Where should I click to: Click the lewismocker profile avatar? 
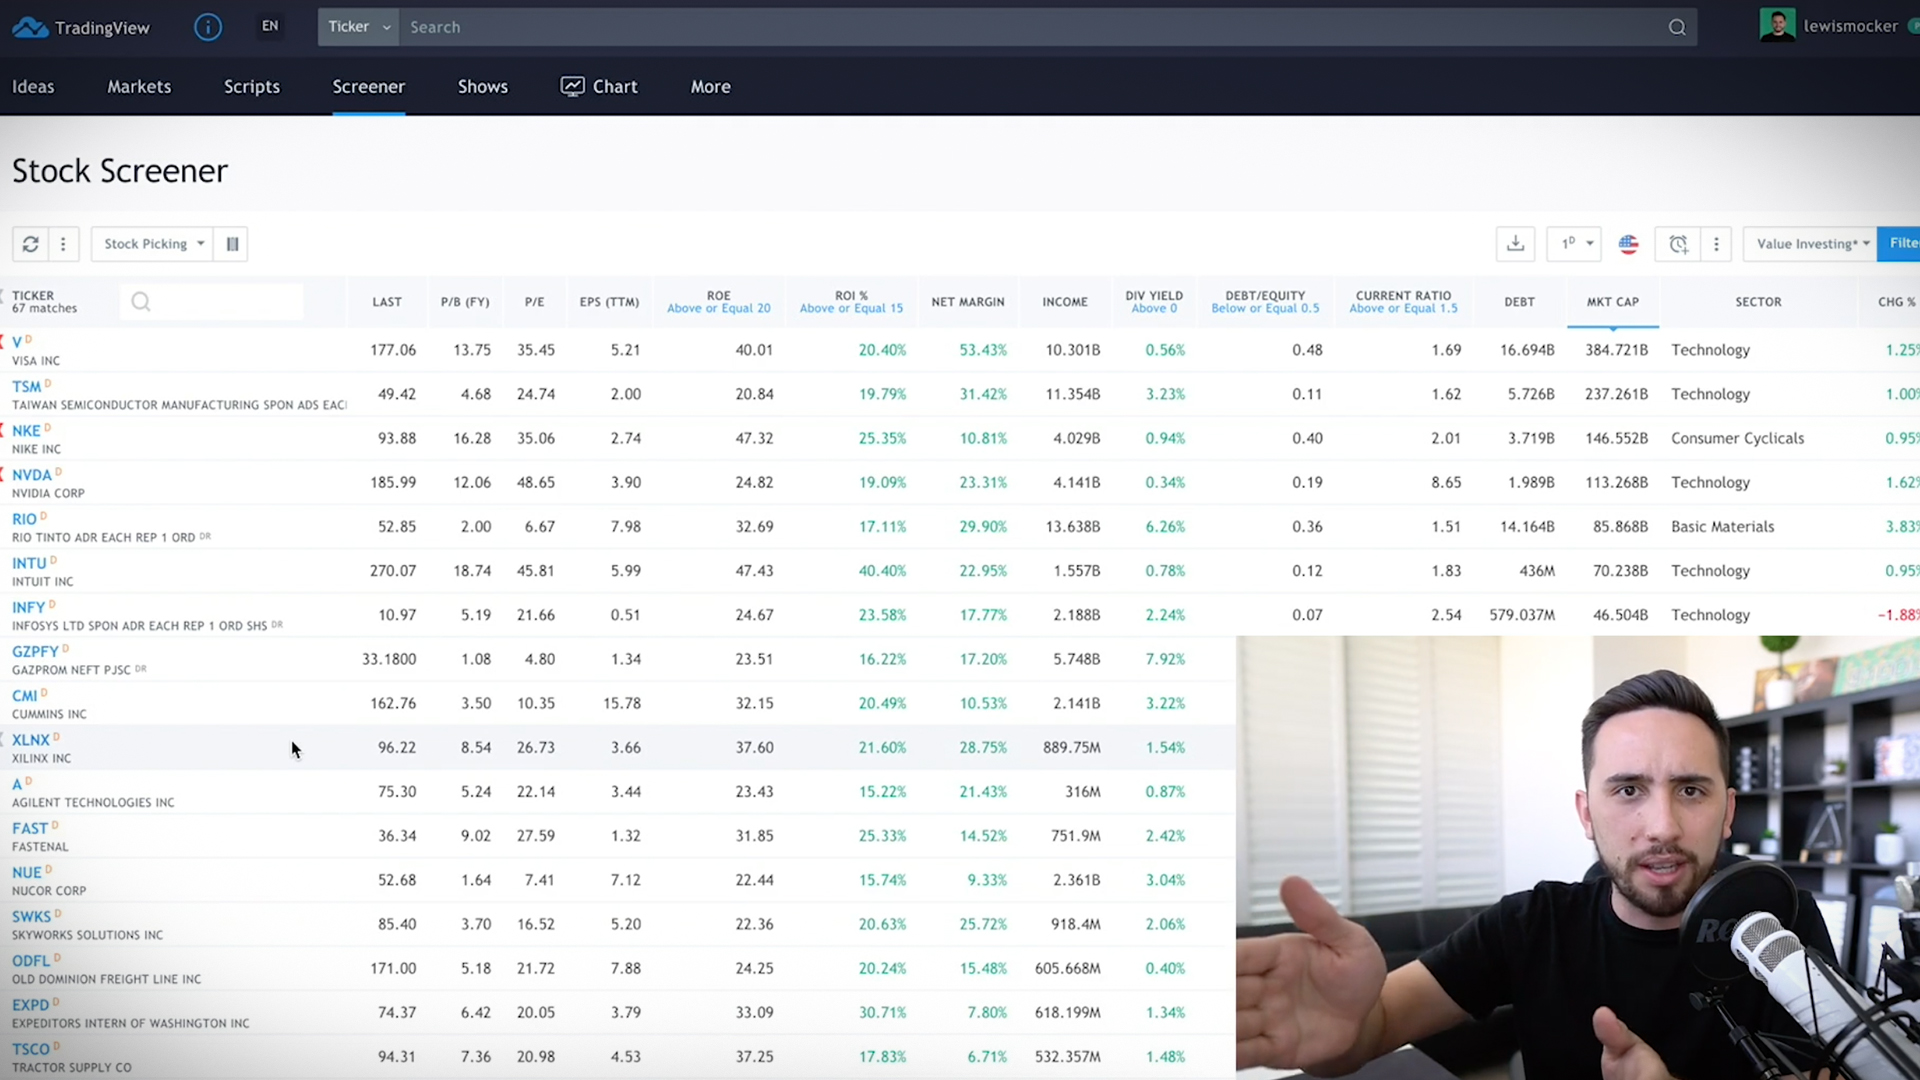click(1777, 26)
